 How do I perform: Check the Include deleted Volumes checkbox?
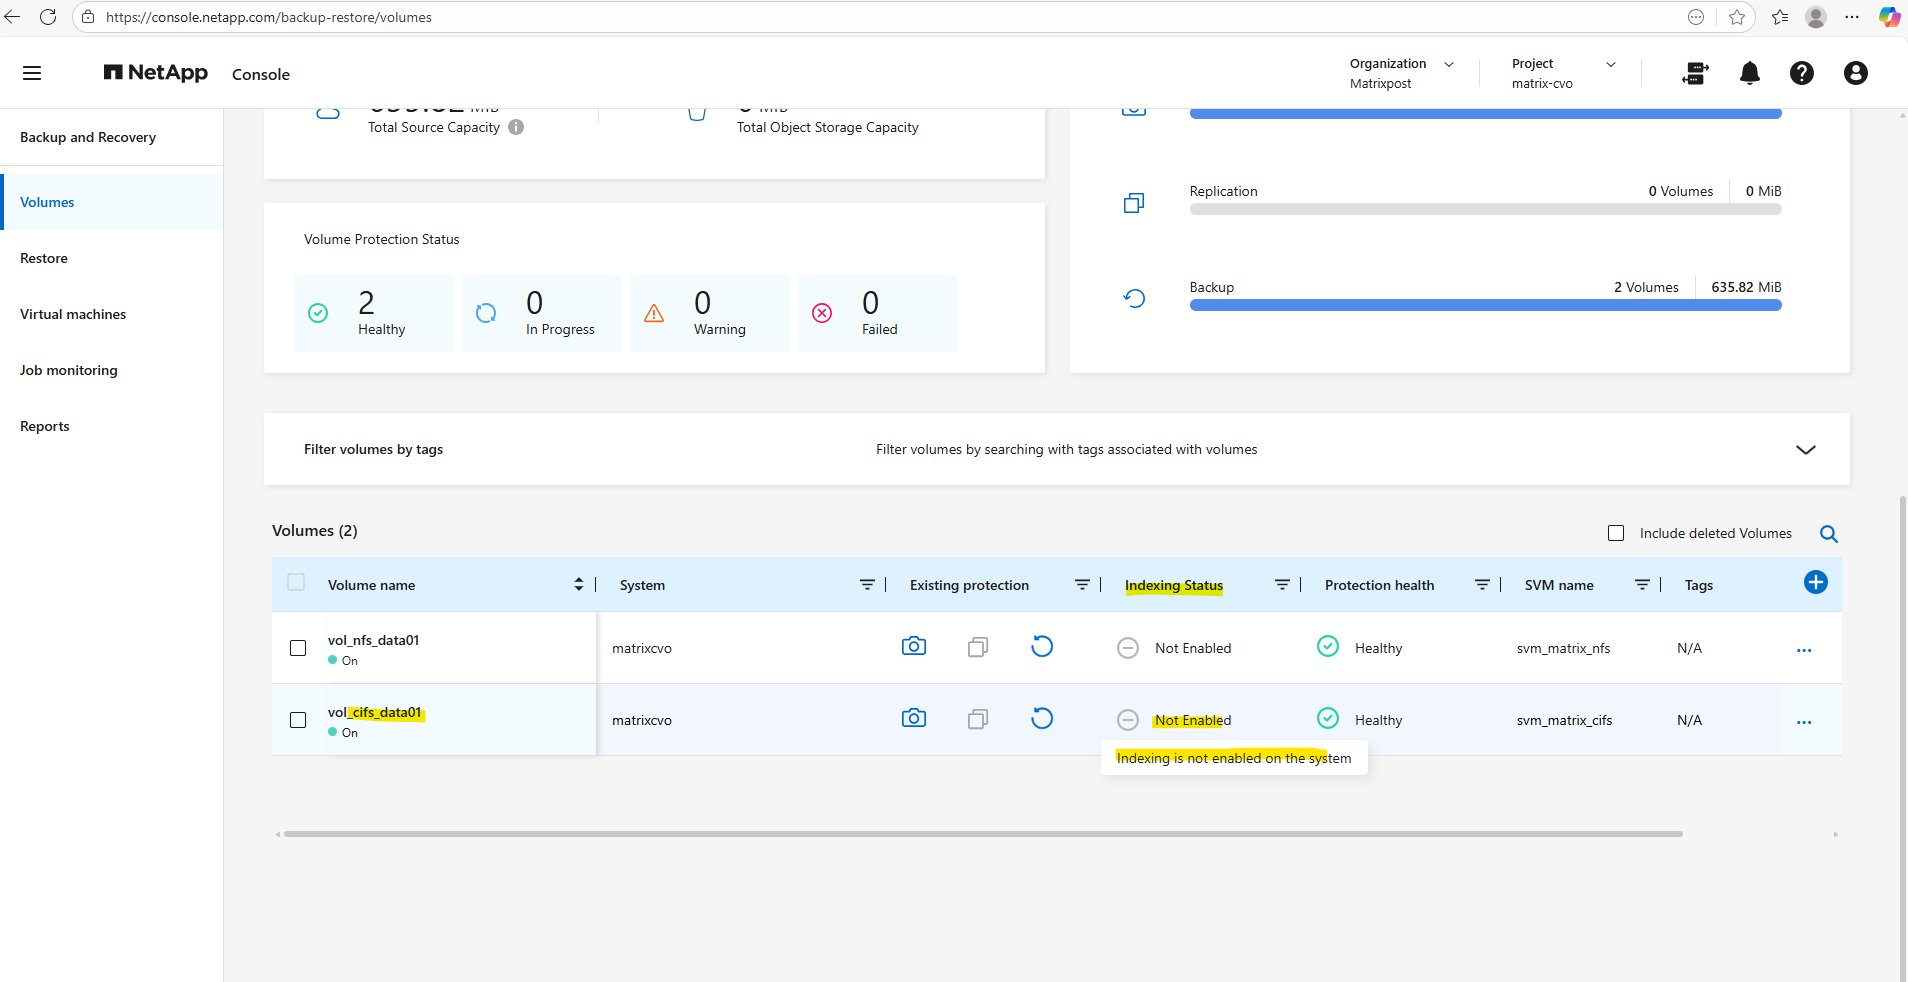click(x=1615, y=533)
